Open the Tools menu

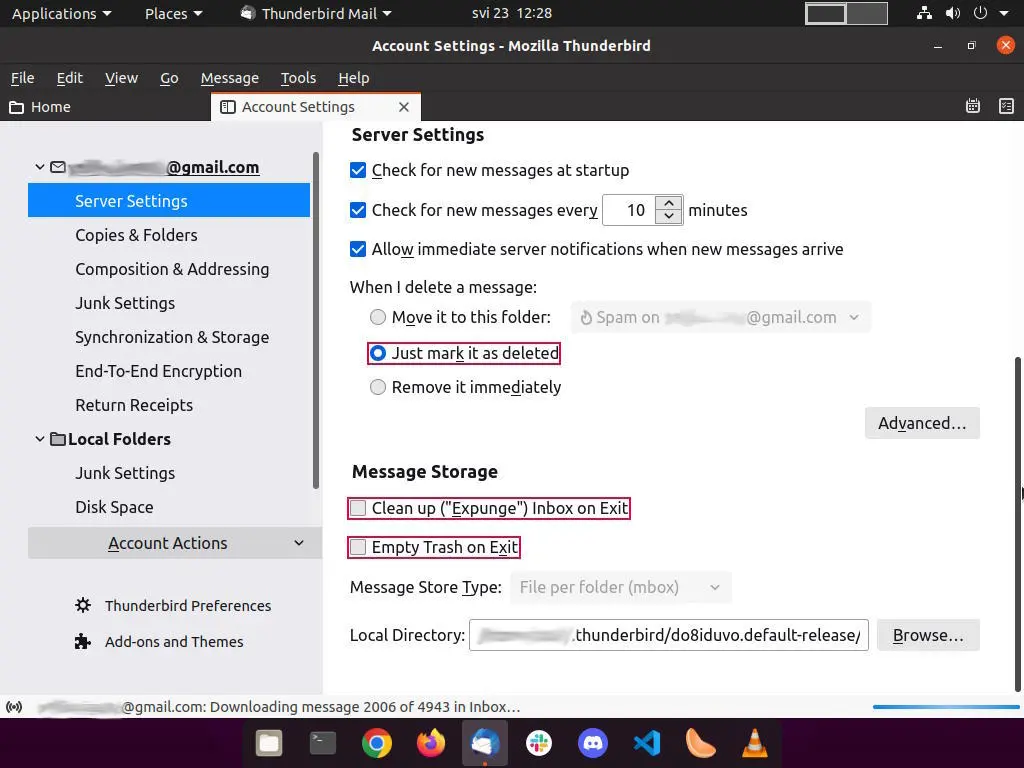tap(297, 78)
